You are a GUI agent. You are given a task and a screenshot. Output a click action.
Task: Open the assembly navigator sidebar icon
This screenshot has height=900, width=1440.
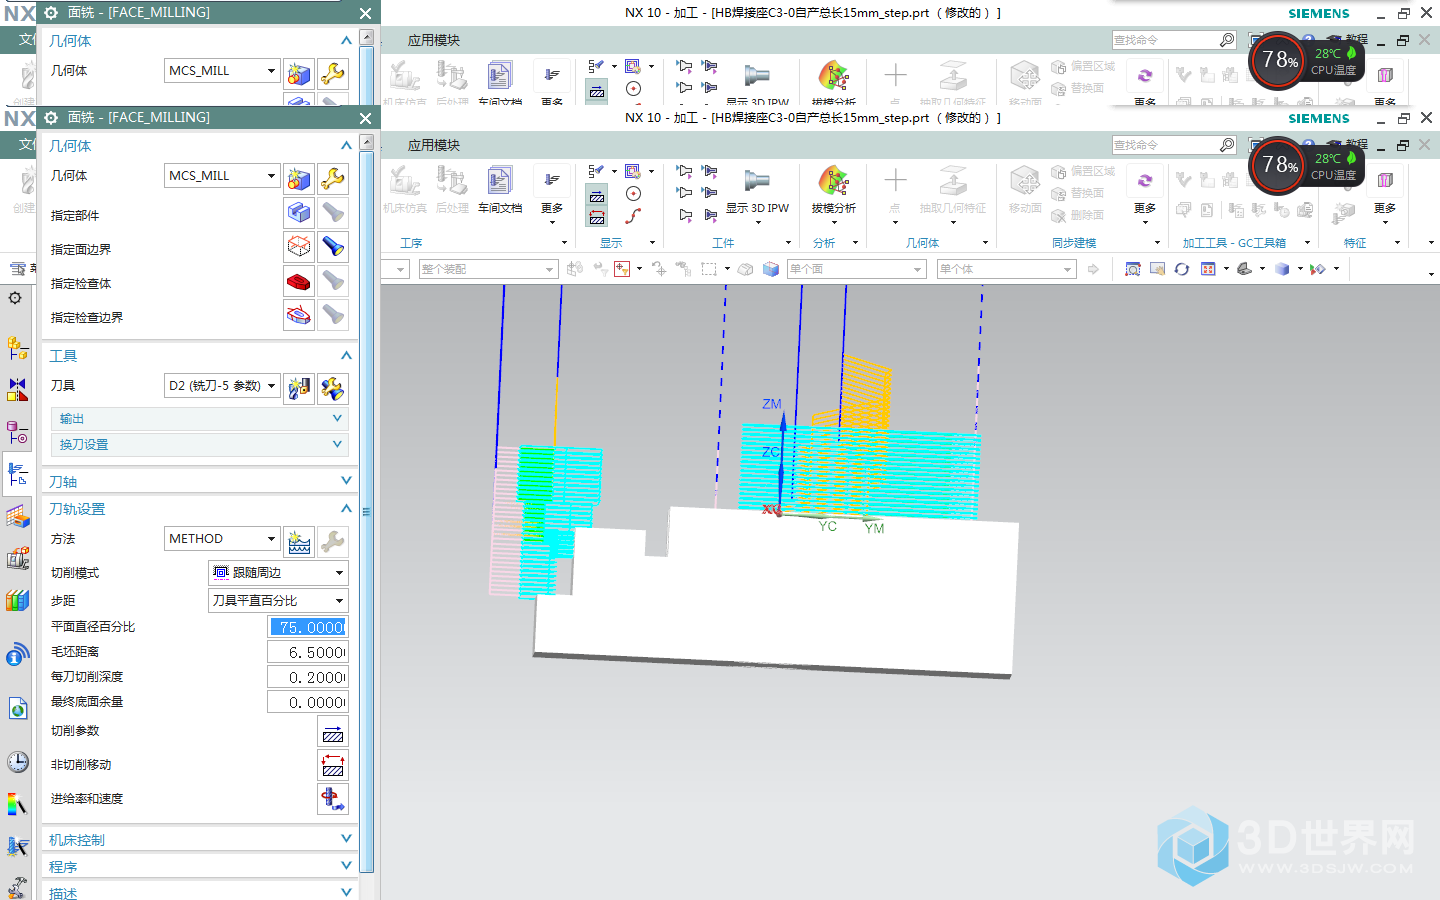(17, 348)
